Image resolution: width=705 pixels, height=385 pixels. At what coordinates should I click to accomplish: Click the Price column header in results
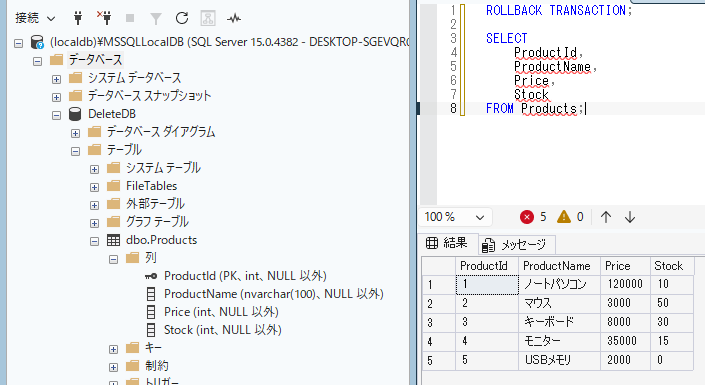point(625,266)
